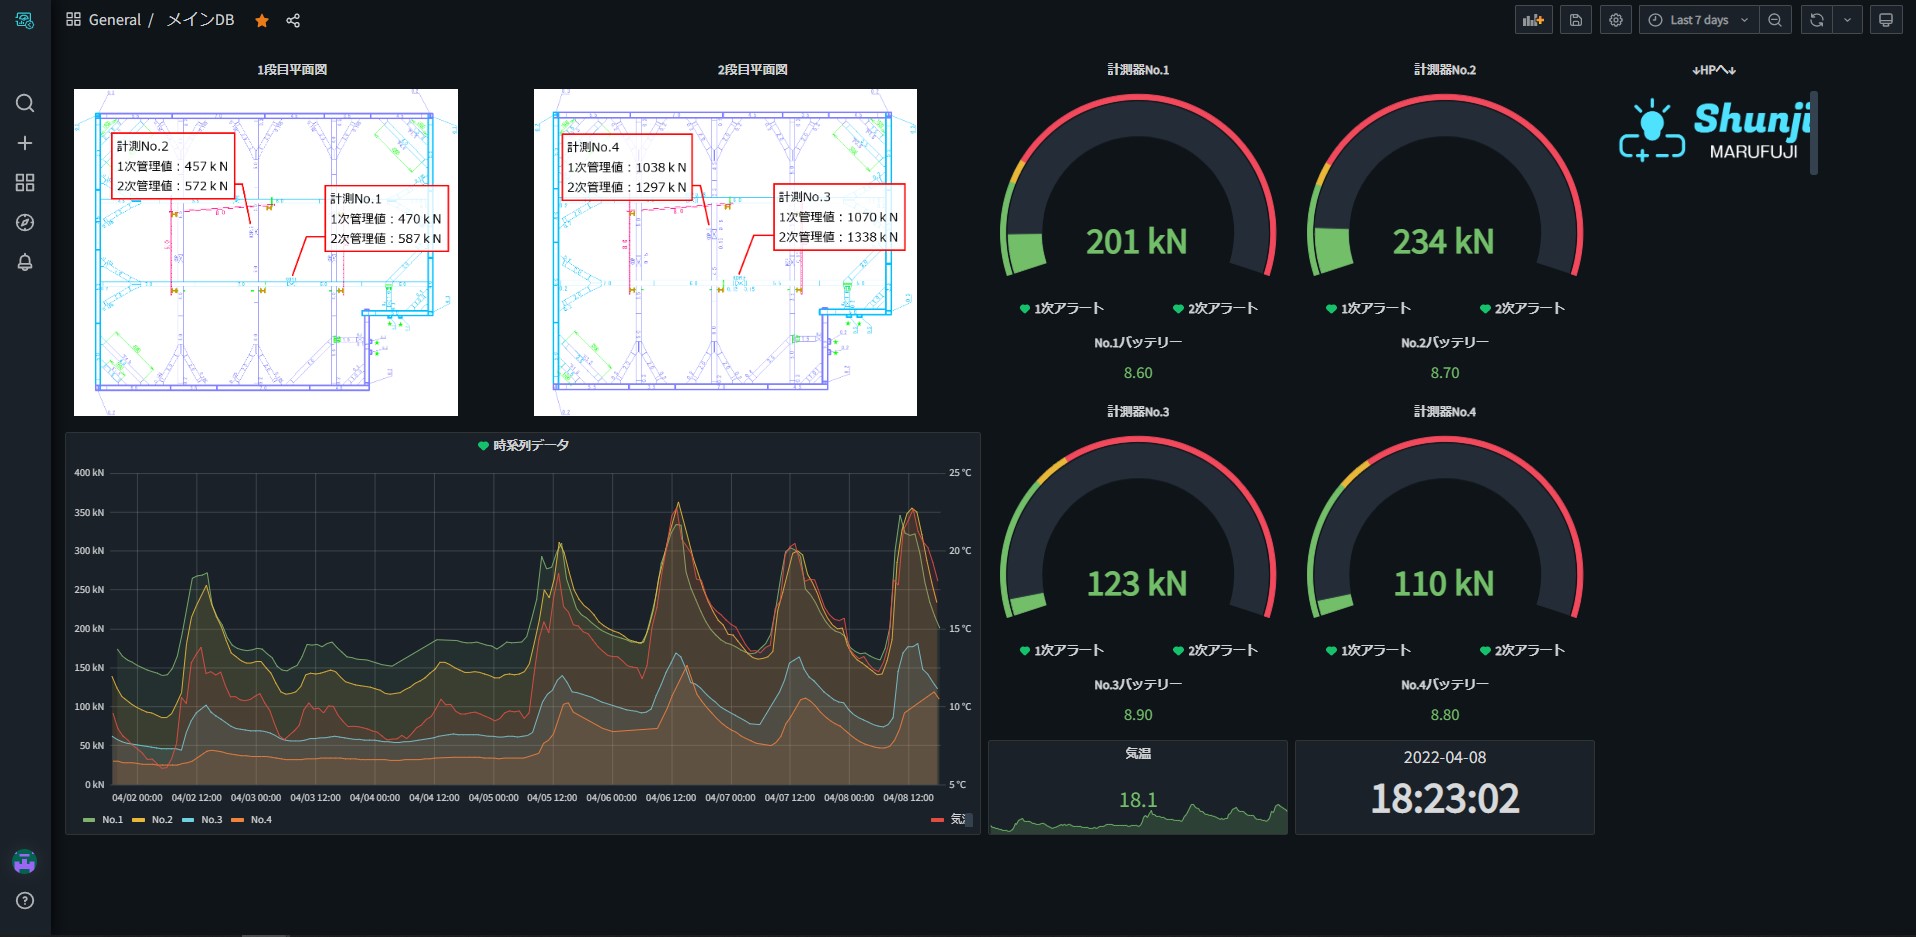Screen dimensions: 1916x937
Task: Open dashboard settings gear
Action: click(1616, 20)
